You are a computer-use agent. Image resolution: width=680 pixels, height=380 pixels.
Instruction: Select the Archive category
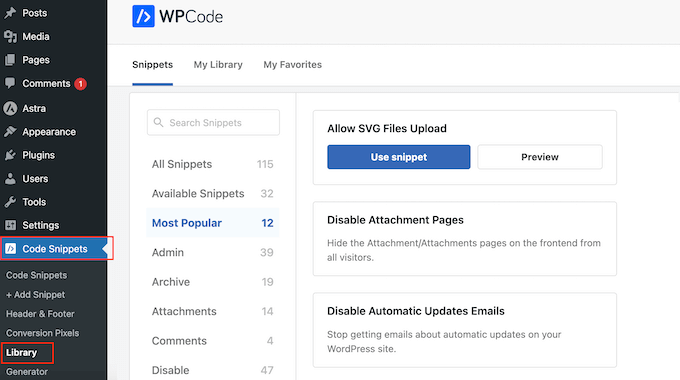point(212,282)
